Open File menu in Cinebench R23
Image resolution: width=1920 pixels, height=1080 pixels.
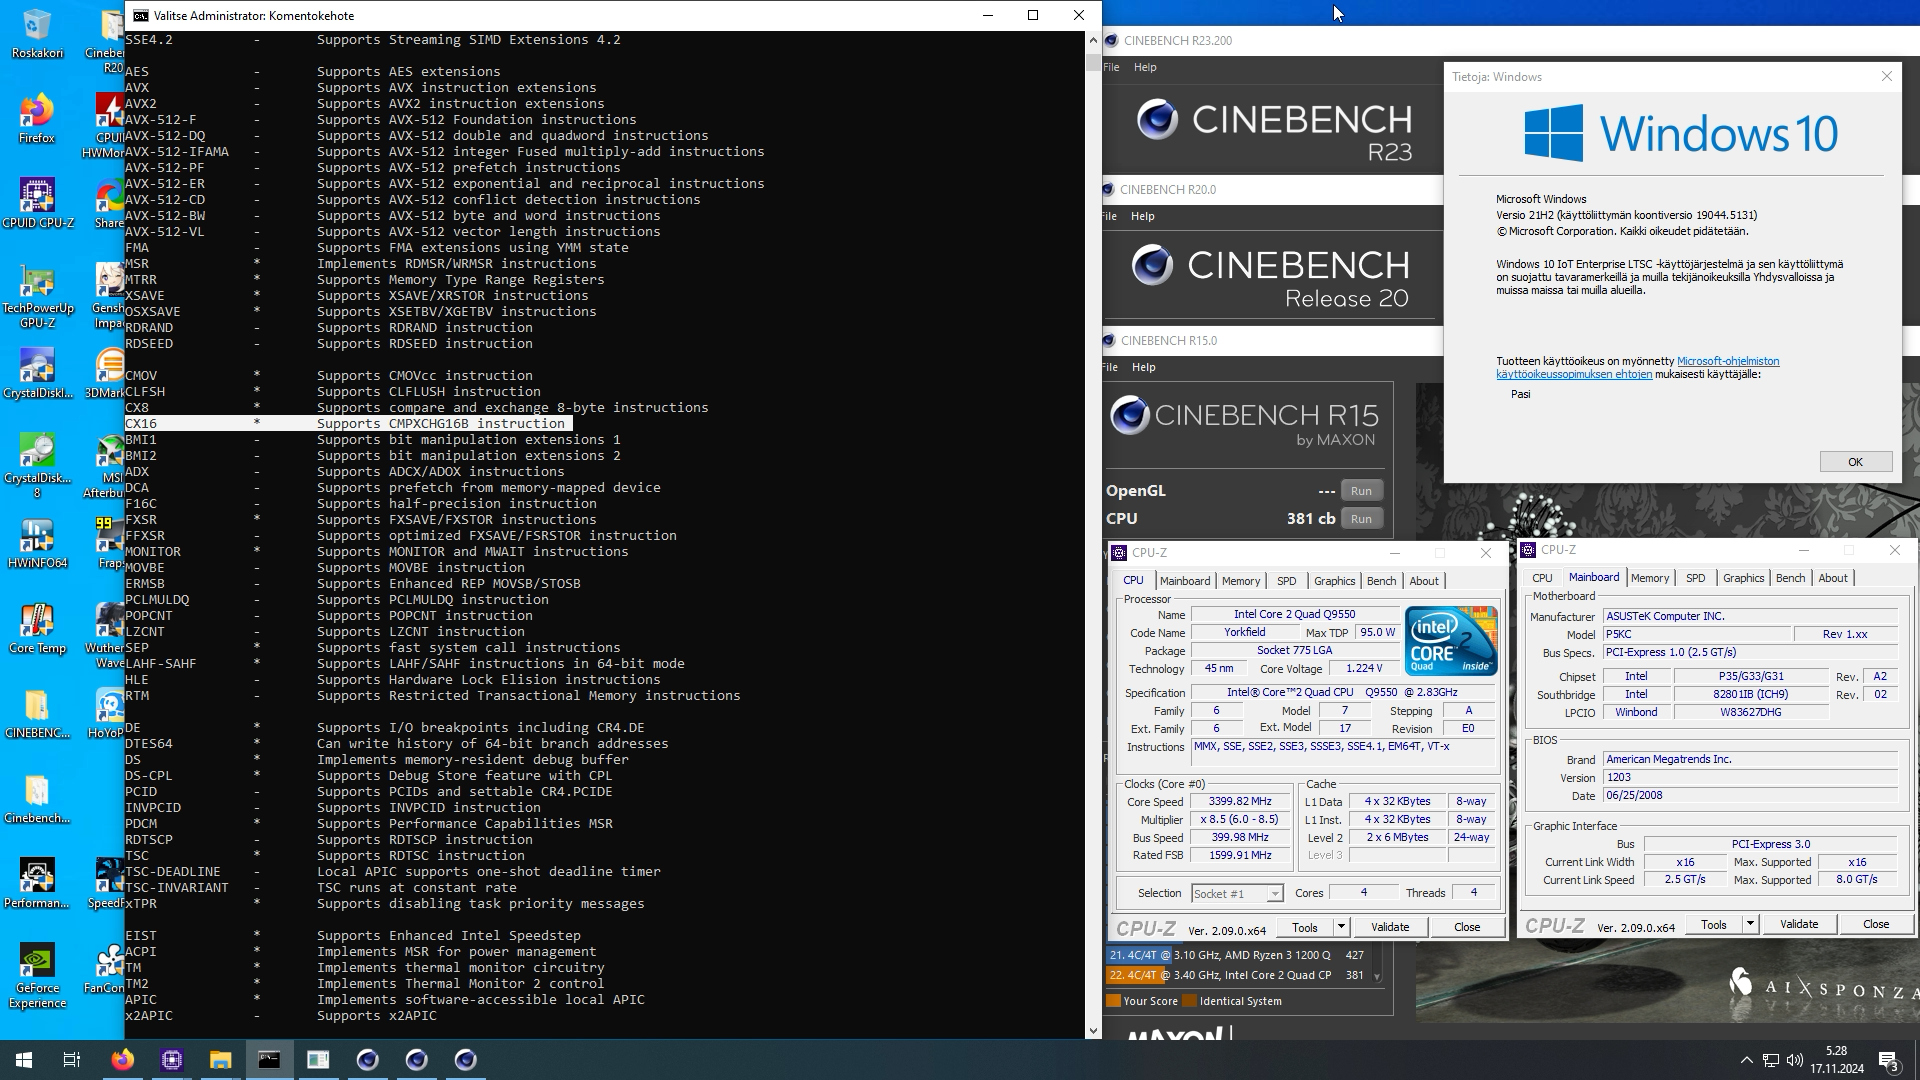1111,67
